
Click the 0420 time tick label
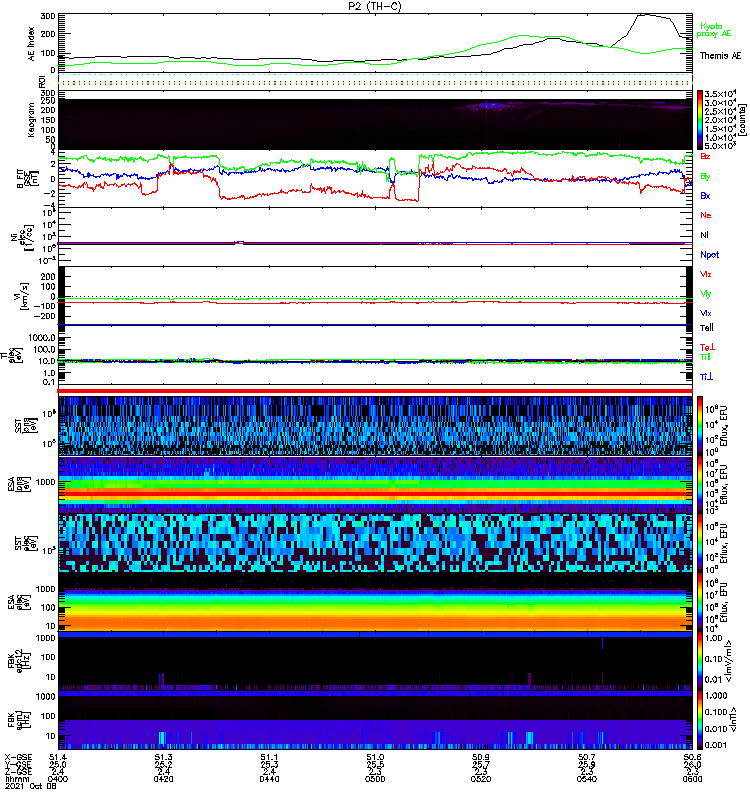(x=163, y=779)
